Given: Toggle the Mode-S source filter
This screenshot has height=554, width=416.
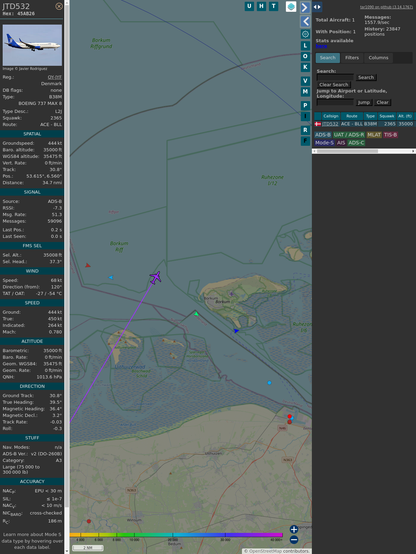Looking at the screenshot, I should [x=324, y=143].
